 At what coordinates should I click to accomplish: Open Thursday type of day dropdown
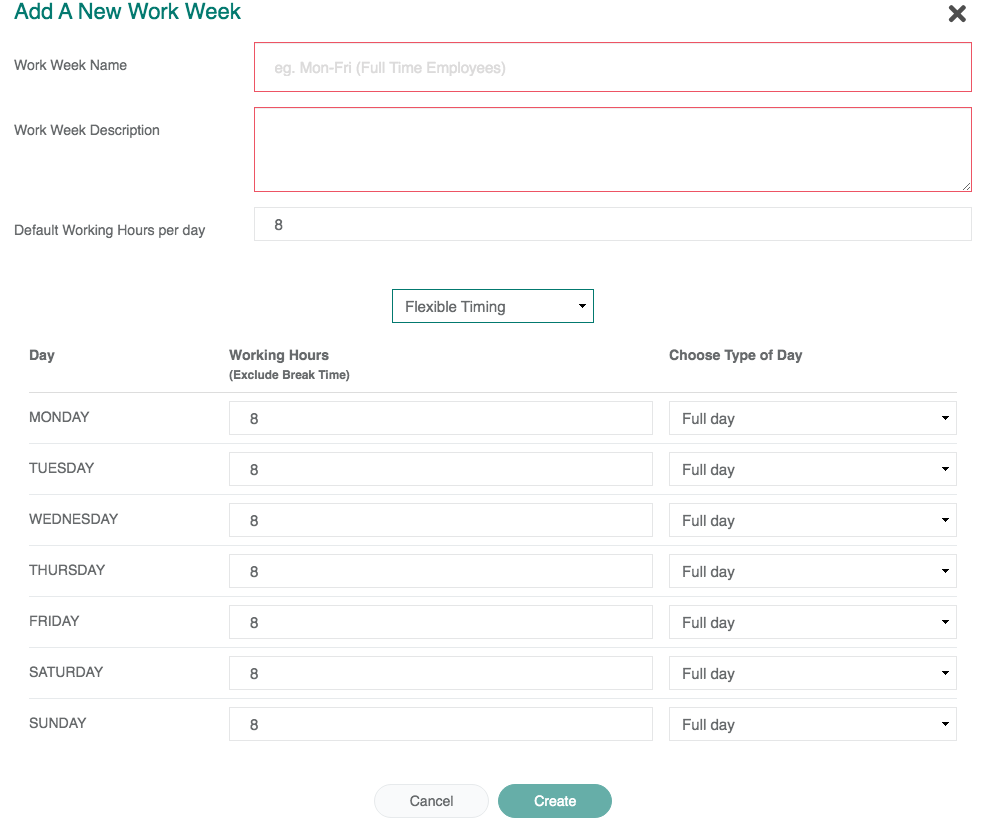[x=812, y=571]
